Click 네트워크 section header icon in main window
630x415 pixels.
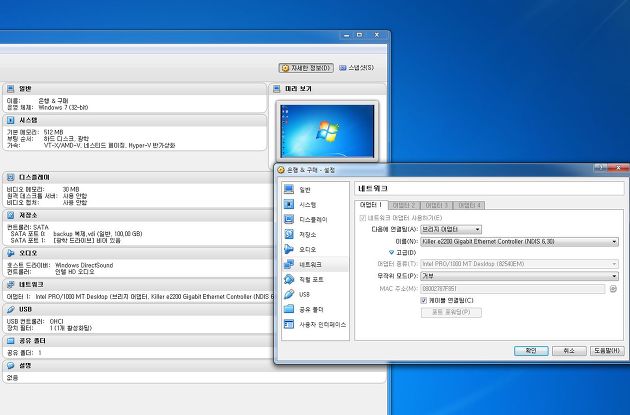pyautogui.click(x=10, y=284)
